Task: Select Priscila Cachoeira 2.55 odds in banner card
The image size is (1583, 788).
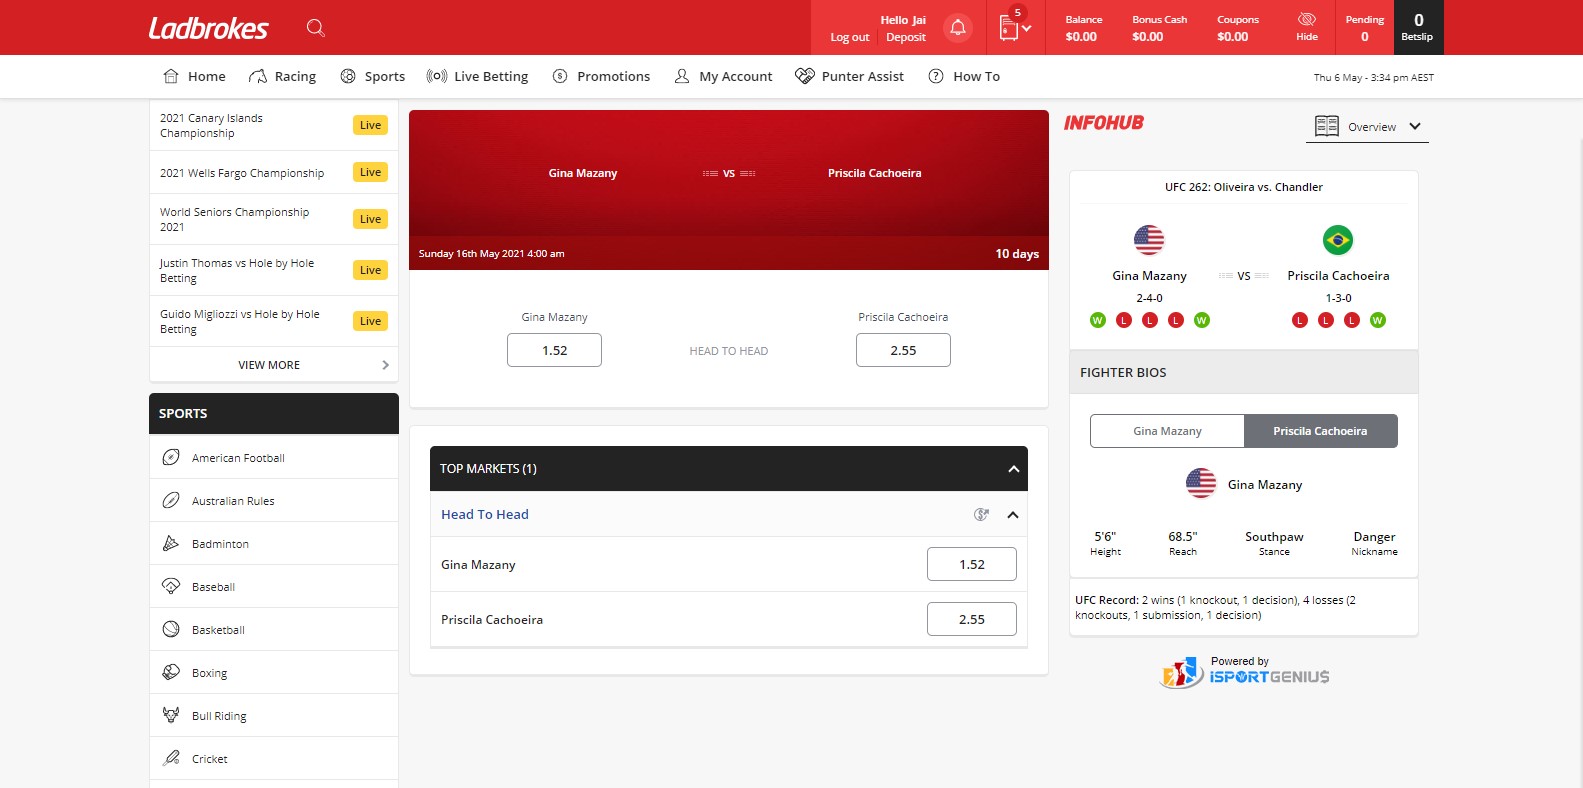Action: coord(903,350)
